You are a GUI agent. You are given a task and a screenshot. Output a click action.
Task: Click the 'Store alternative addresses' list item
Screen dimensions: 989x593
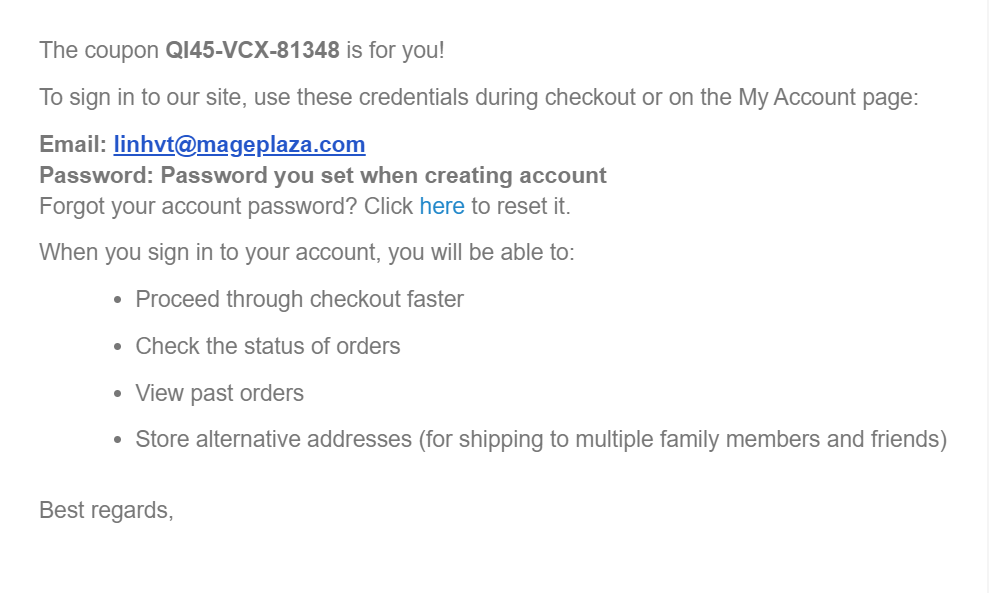(541, 439)
